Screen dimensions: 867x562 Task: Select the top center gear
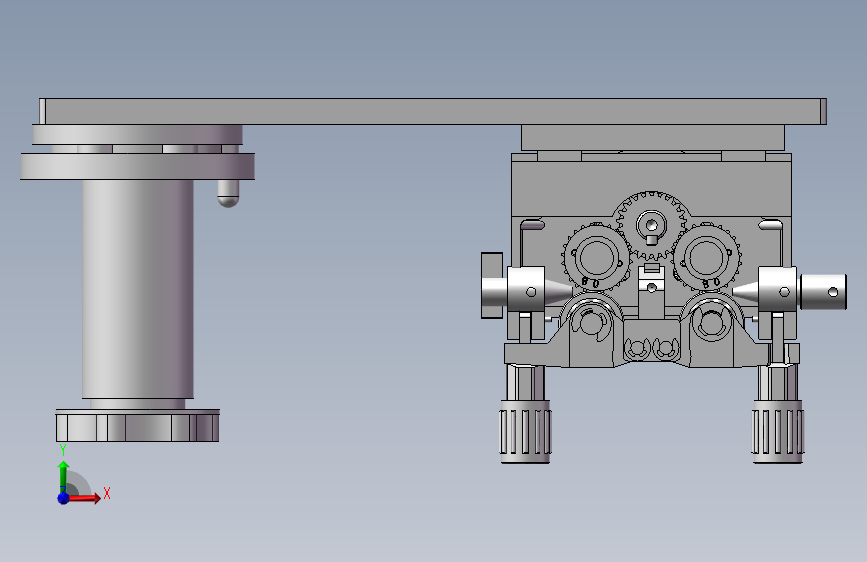(x=651, y=225)
